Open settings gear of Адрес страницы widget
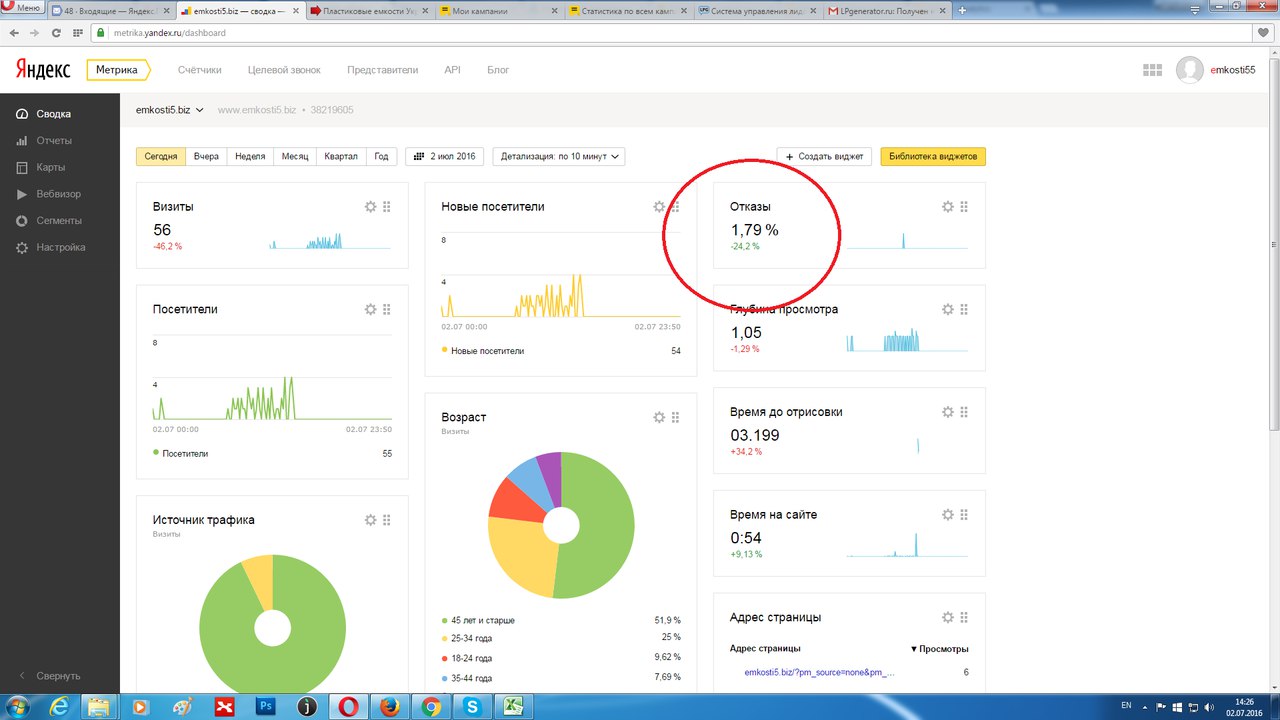 (x=948, y=618)
